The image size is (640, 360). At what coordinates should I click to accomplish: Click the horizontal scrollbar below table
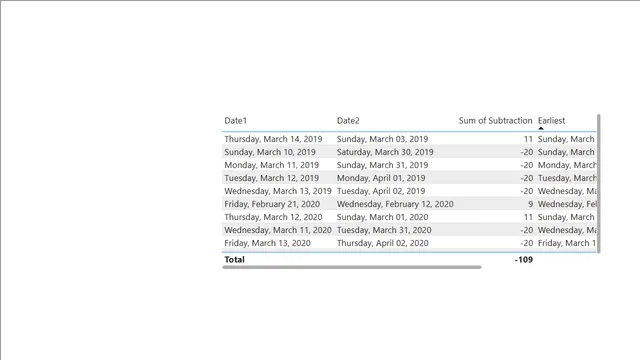pyautogui.click(x=352, y=267)
